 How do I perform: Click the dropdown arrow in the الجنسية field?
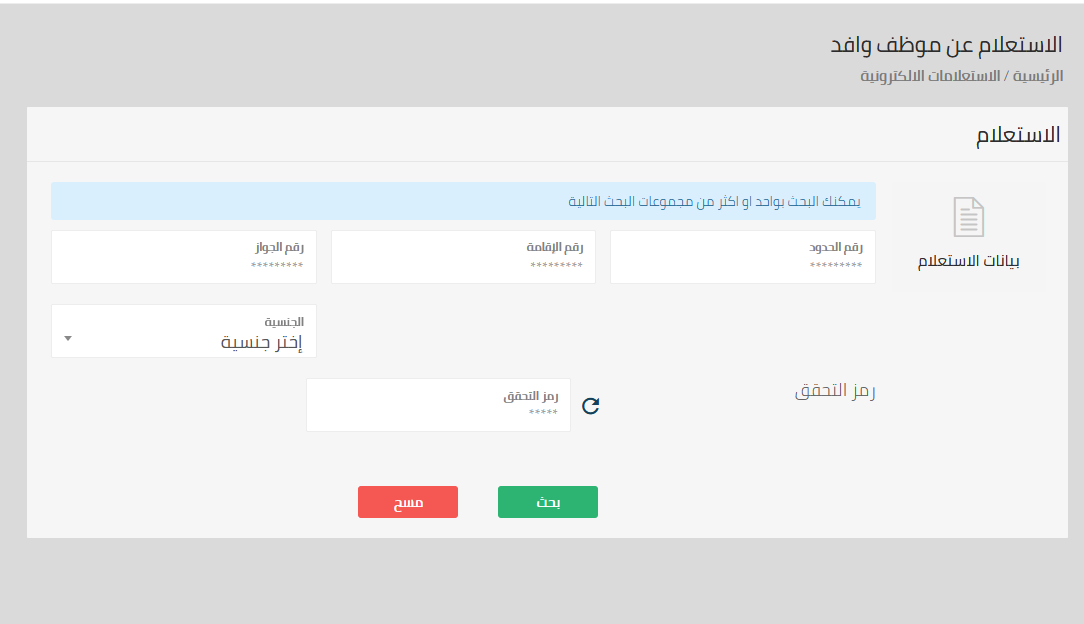68,339
